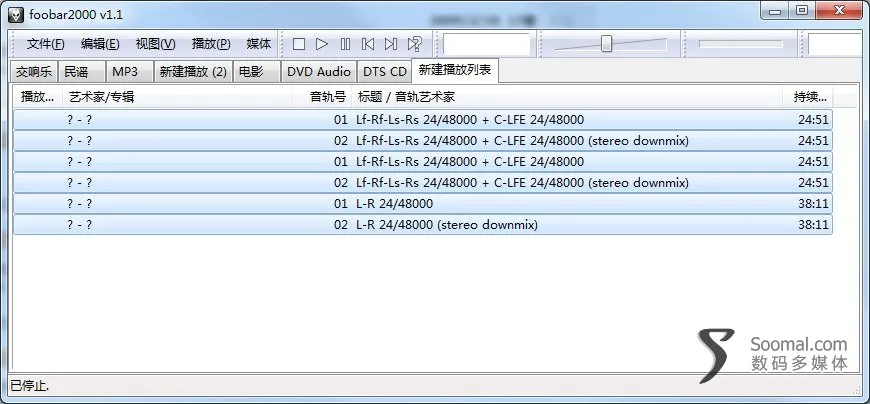Click the 已停止. status bar text
Screen dimensions: 870x404
29,385
